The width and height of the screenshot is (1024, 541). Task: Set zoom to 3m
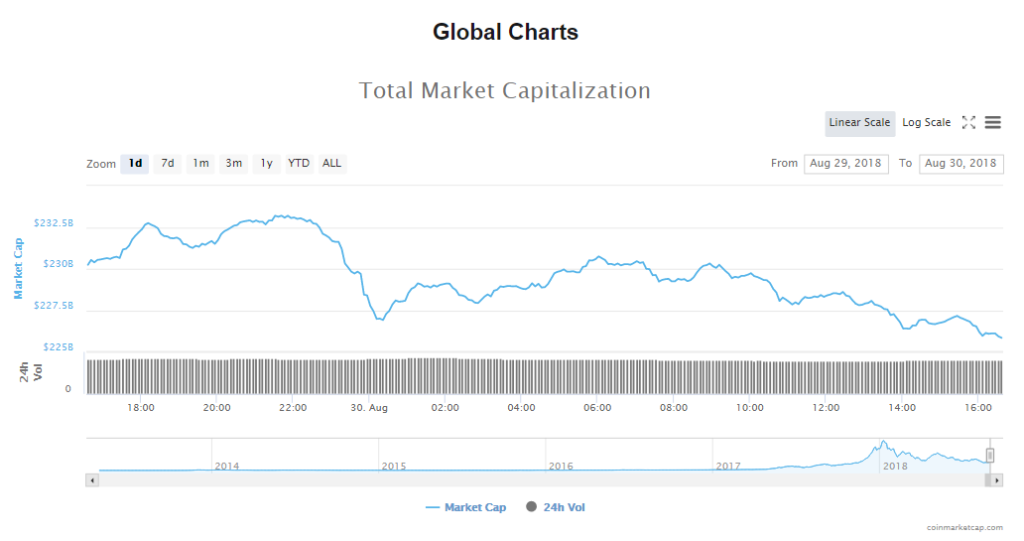234,163
